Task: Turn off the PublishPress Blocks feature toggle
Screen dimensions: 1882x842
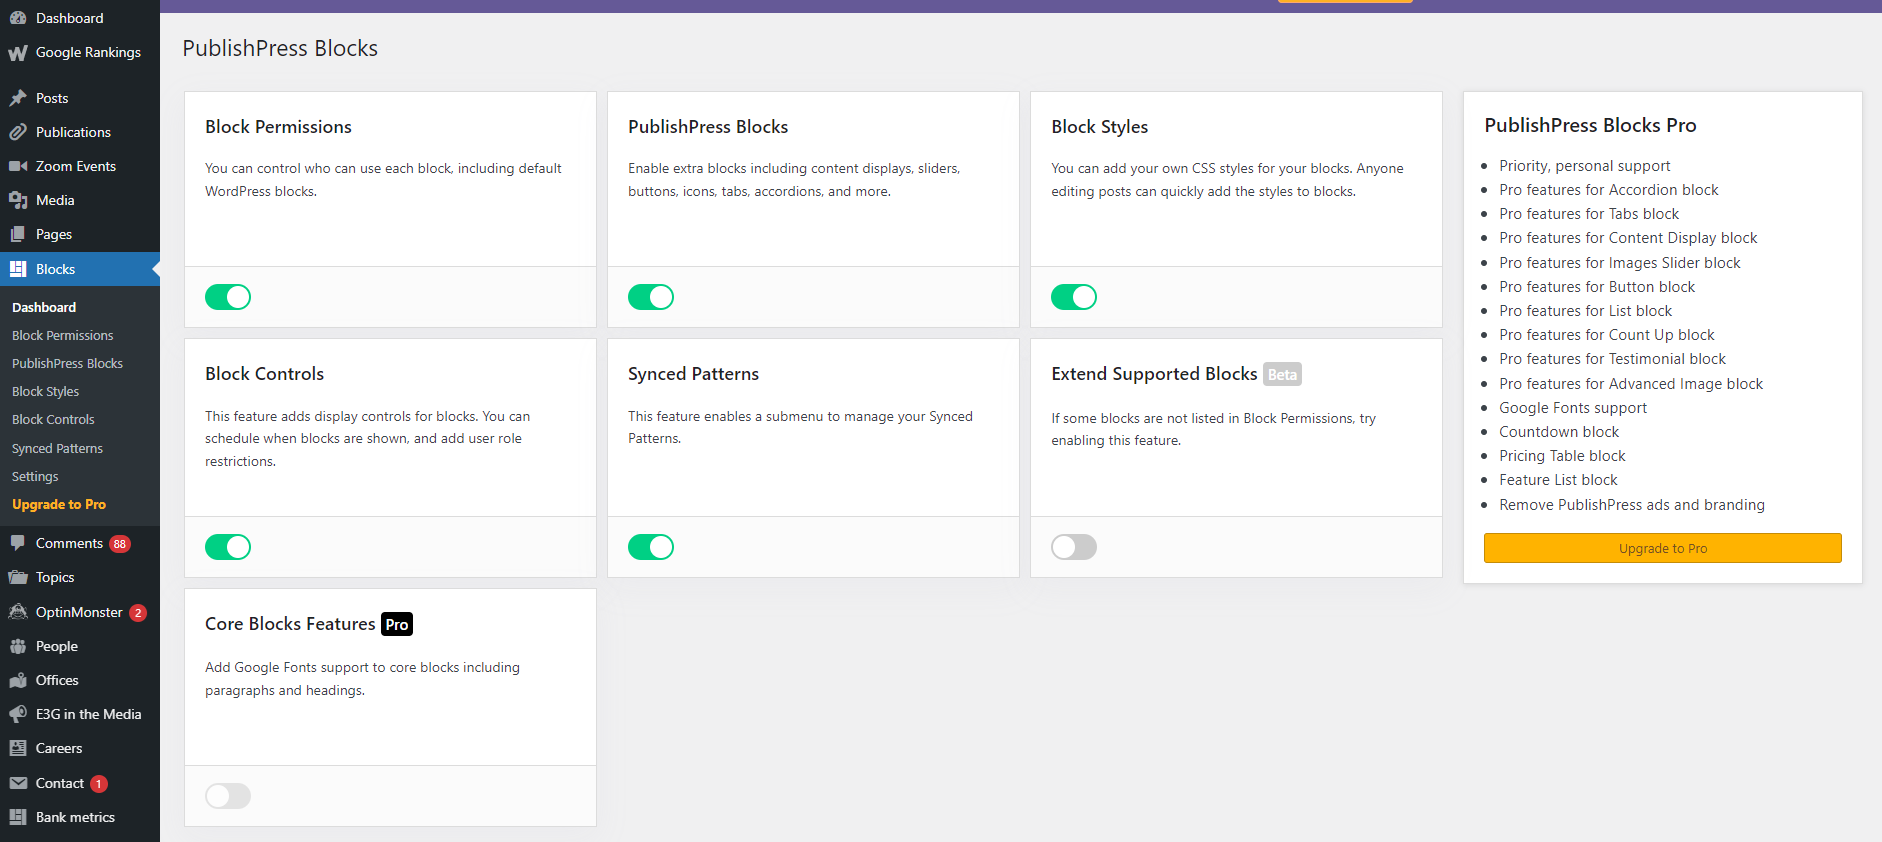Action: pos(651,297)
